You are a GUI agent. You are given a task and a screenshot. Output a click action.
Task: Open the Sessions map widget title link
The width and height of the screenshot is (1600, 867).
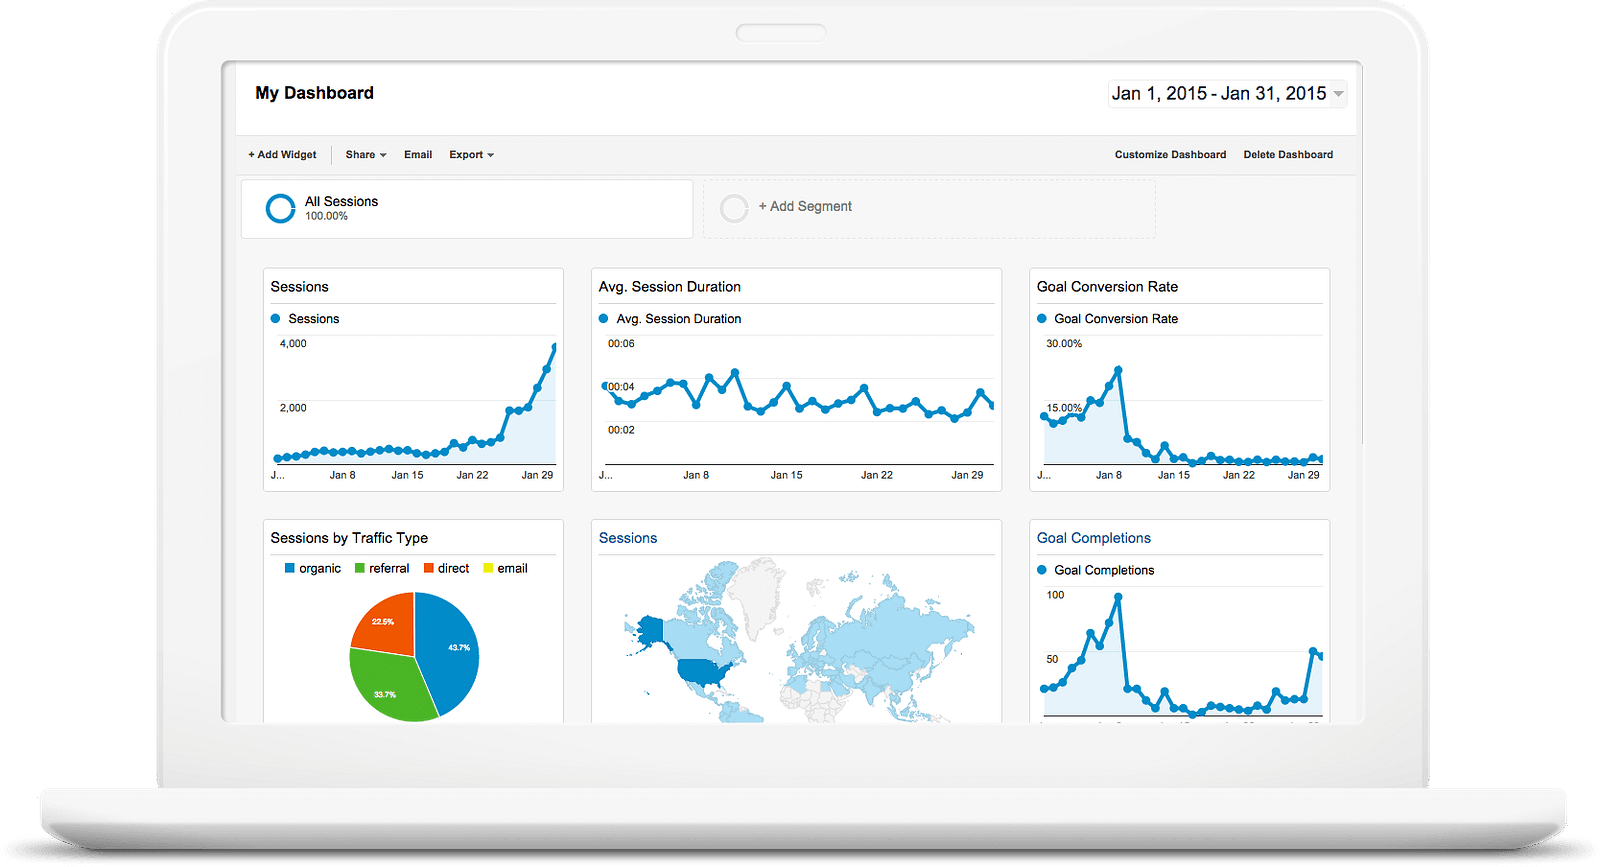tap(628, 538)
